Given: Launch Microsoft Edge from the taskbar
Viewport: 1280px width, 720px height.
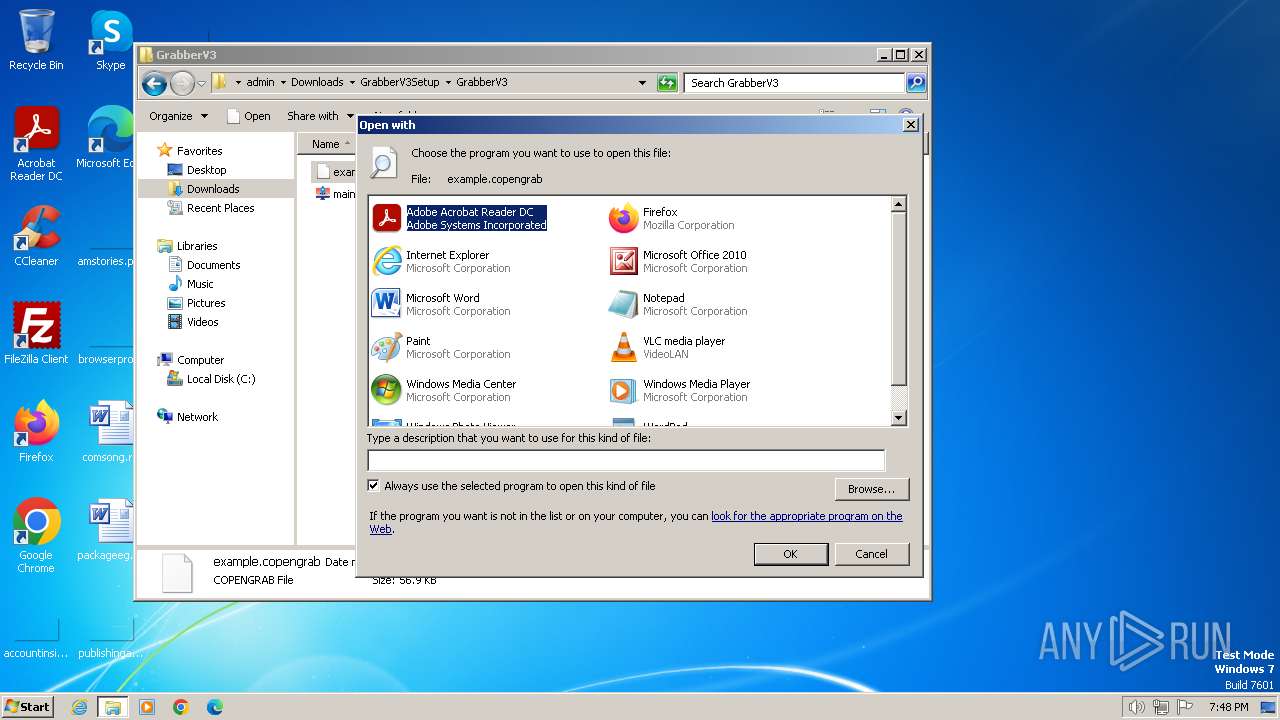Looking at the screenshot, I should [215, 707].
